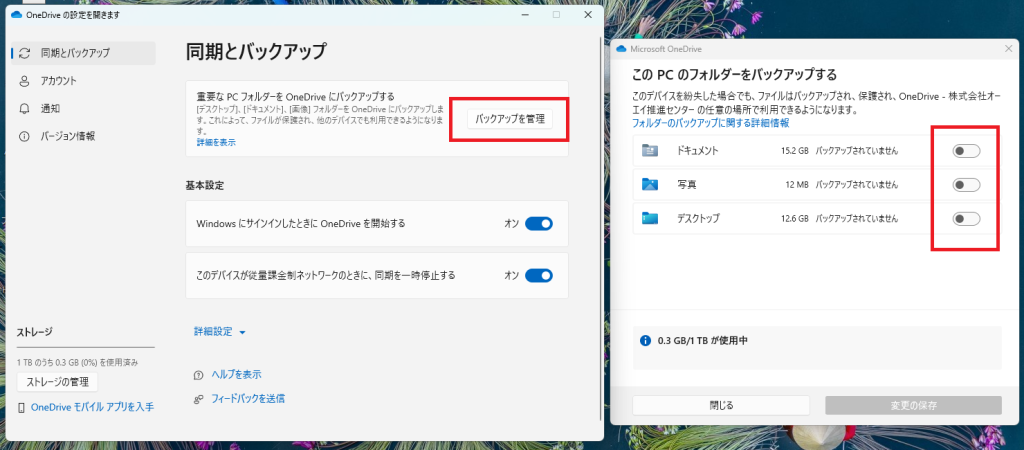Close the Microsoft OneDrive backup dialog
The image size is (1024, 450).
1009,49
